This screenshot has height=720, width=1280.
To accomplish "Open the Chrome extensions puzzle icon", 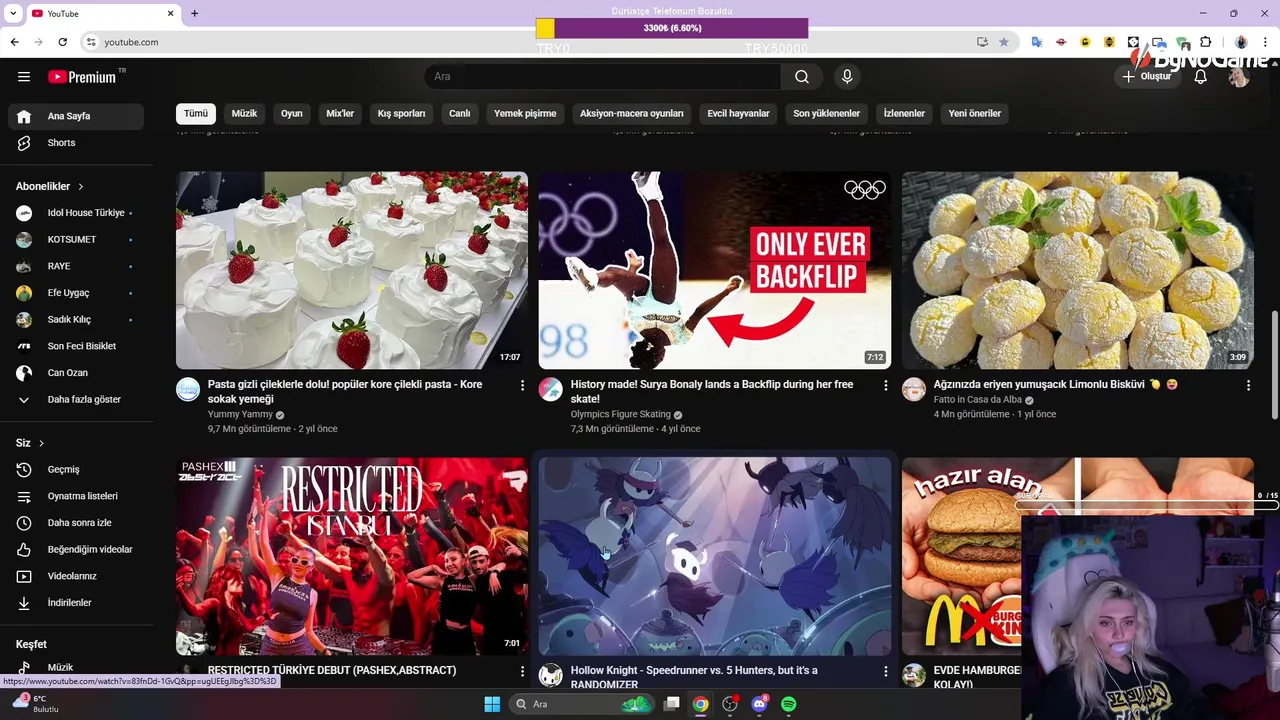I will (1205, 42).
